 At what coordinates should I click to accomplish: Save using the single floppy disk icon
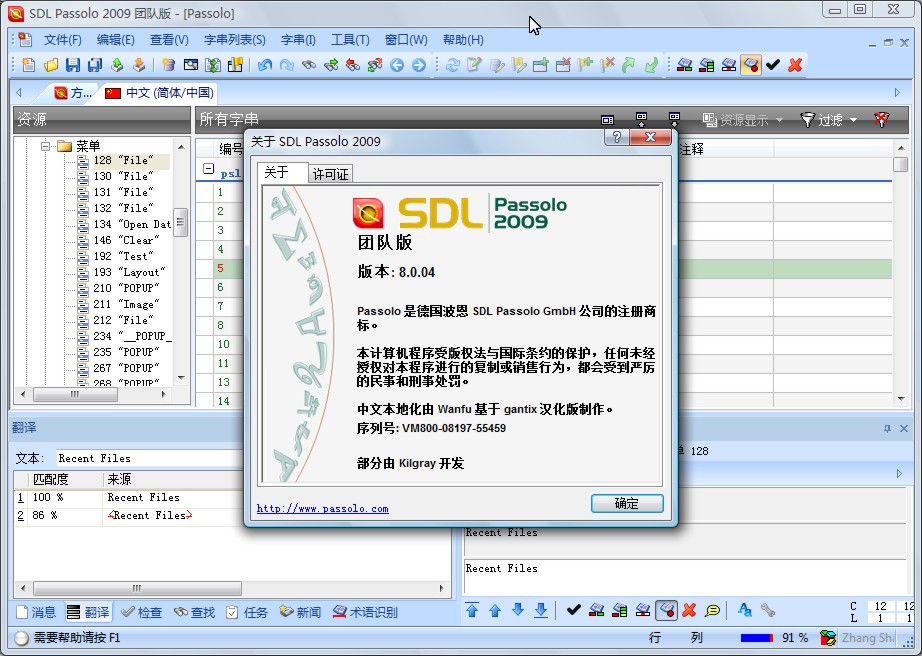coord(73,65)
